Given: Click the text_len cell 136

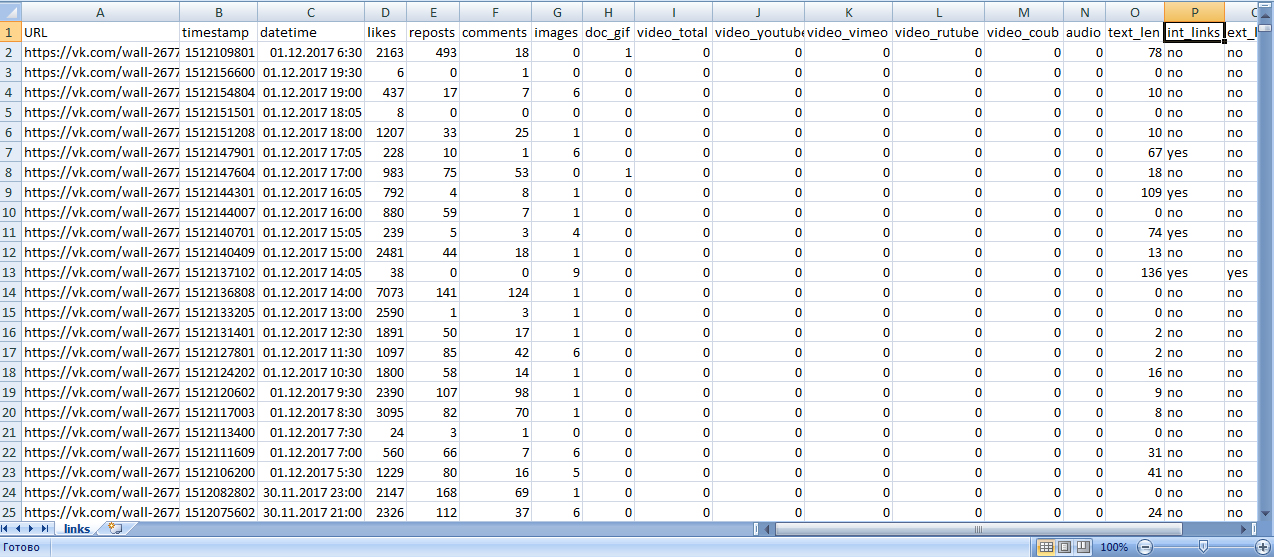Looking at the screenshot, I should 1135,272.
